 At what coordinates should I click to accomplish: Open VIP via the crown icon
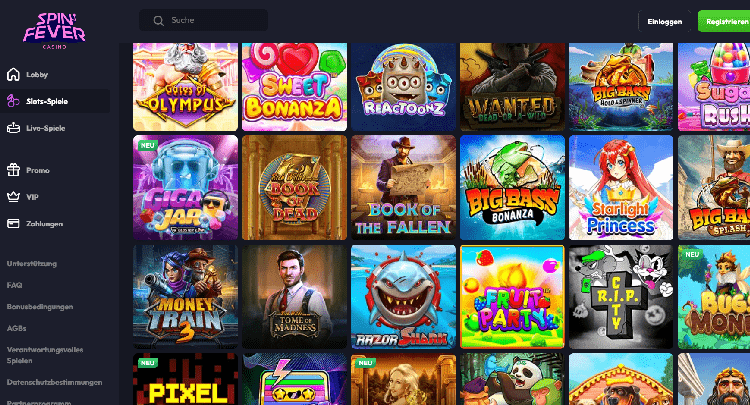[x=13, y=197]
